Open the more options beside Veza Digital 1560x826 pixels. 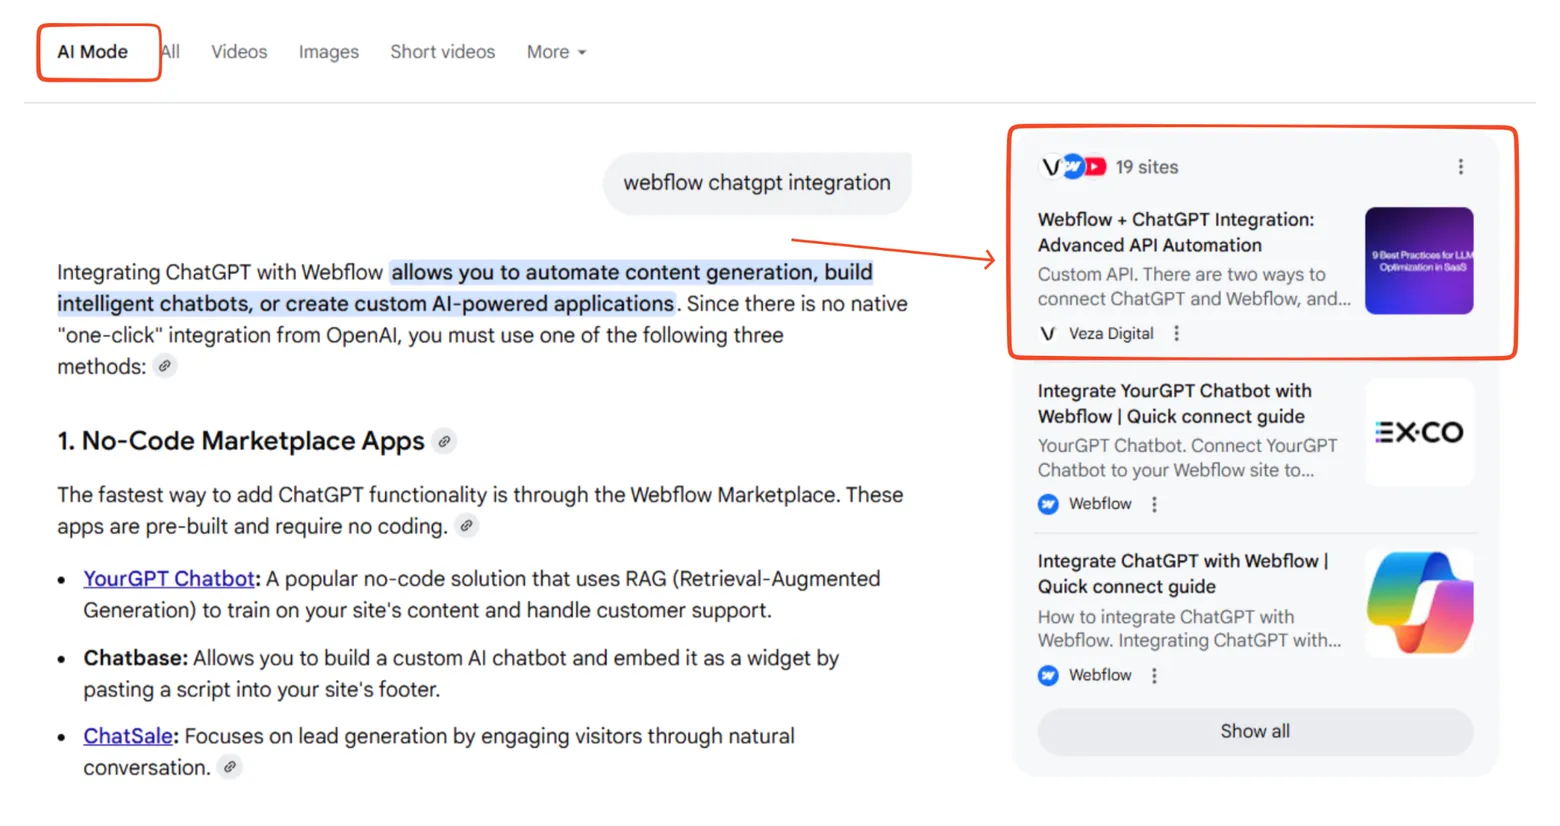pyautogui.click(x=1176, y=334)
